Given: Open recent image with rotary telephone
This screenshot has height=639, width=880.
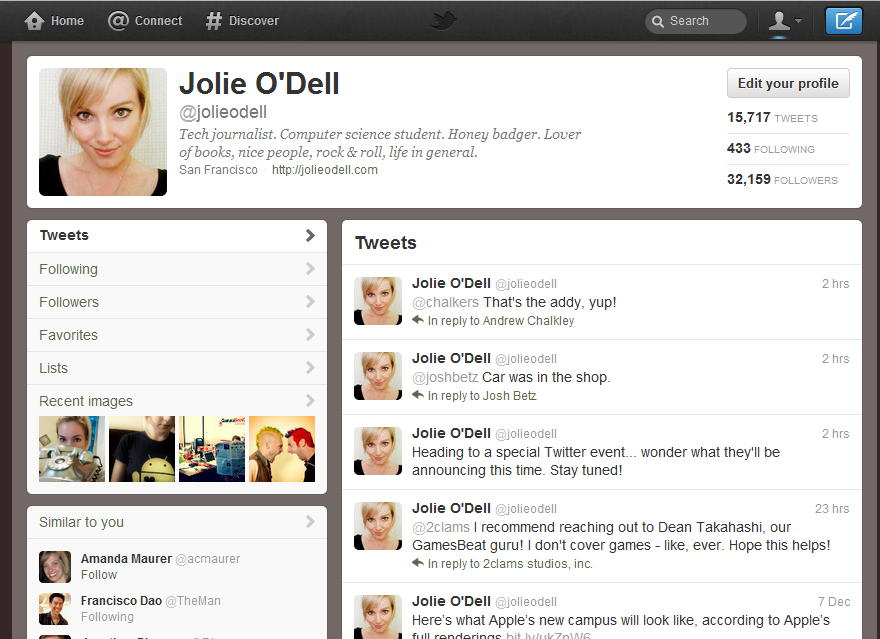Looking at the screenshot, I should [72, 449].
